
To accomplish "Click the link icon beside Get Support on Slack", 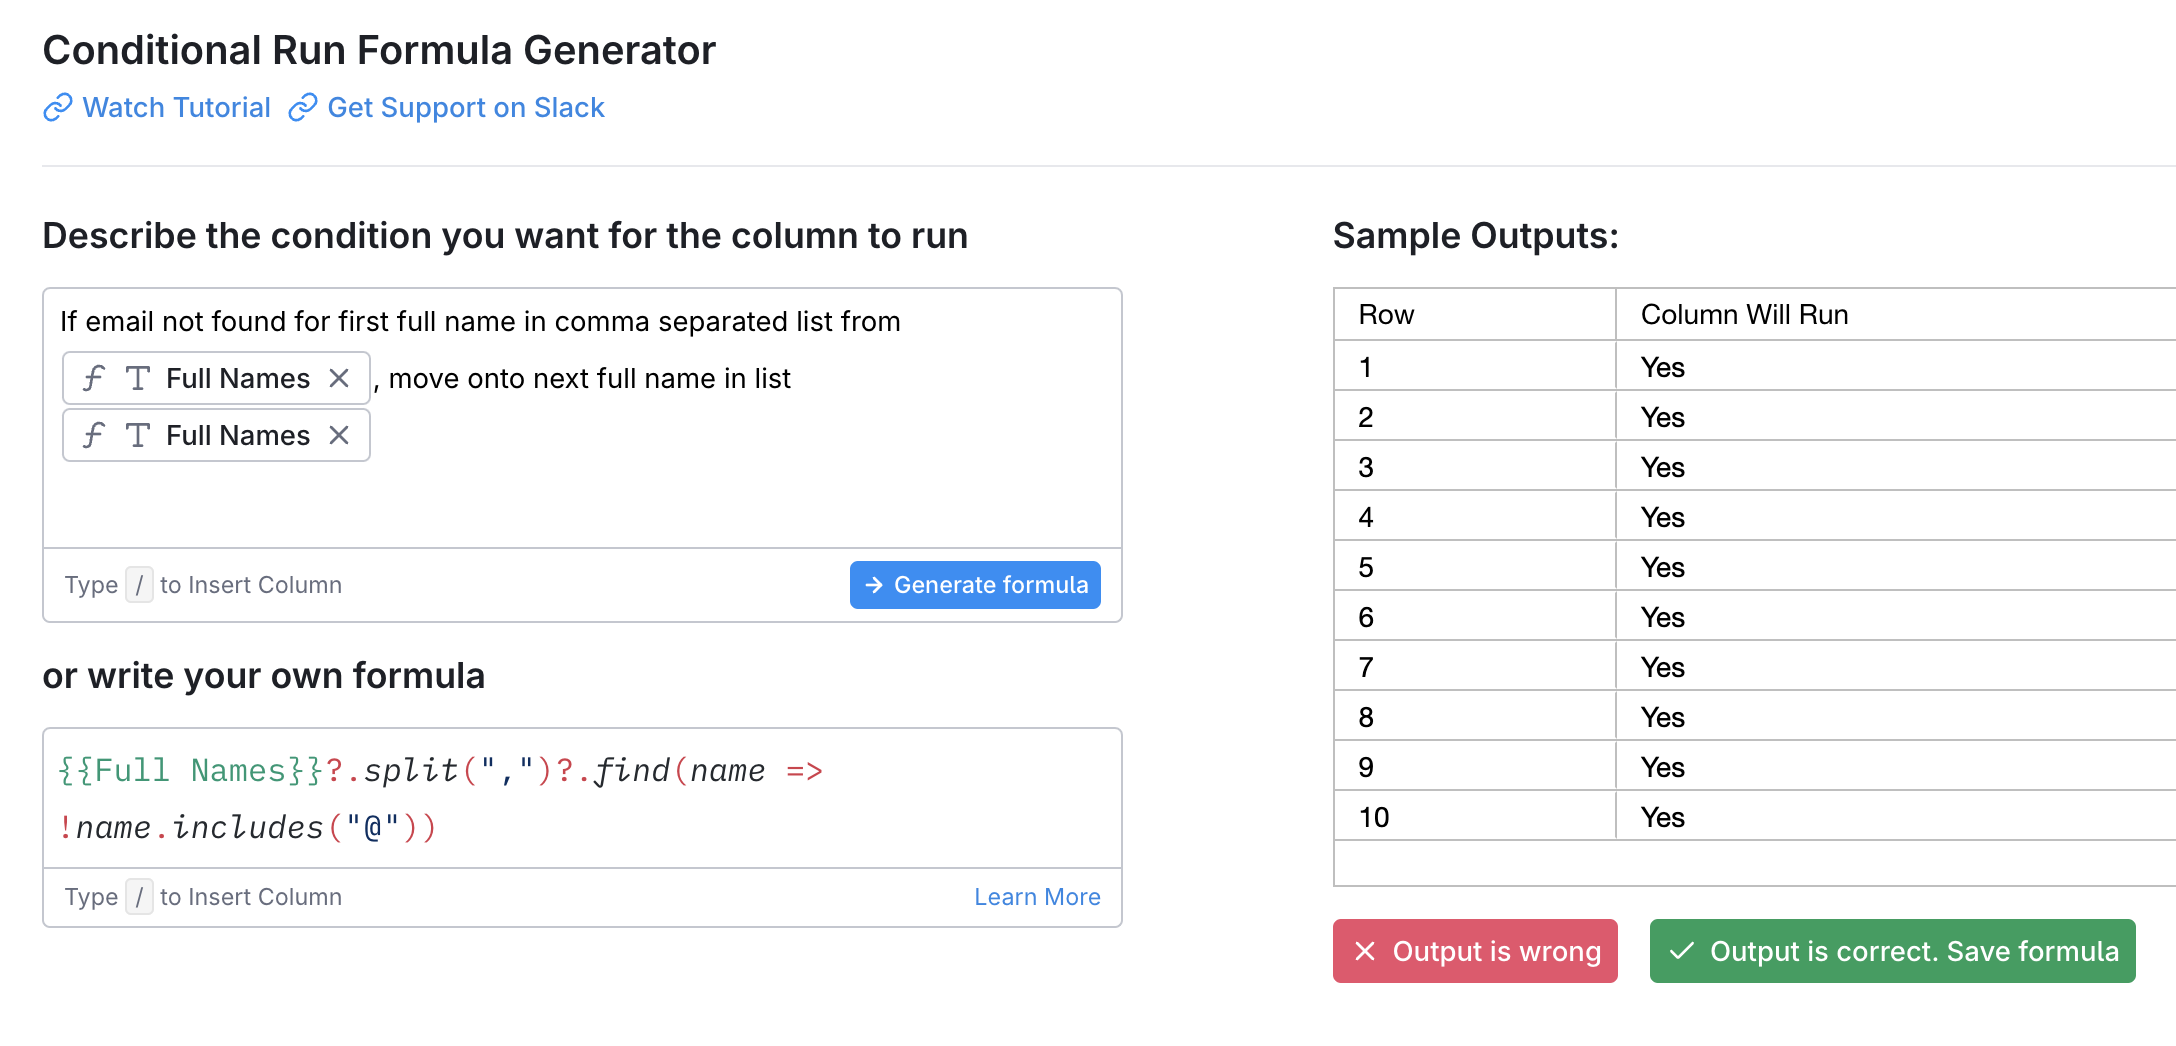I will click(x=303, y=107).
